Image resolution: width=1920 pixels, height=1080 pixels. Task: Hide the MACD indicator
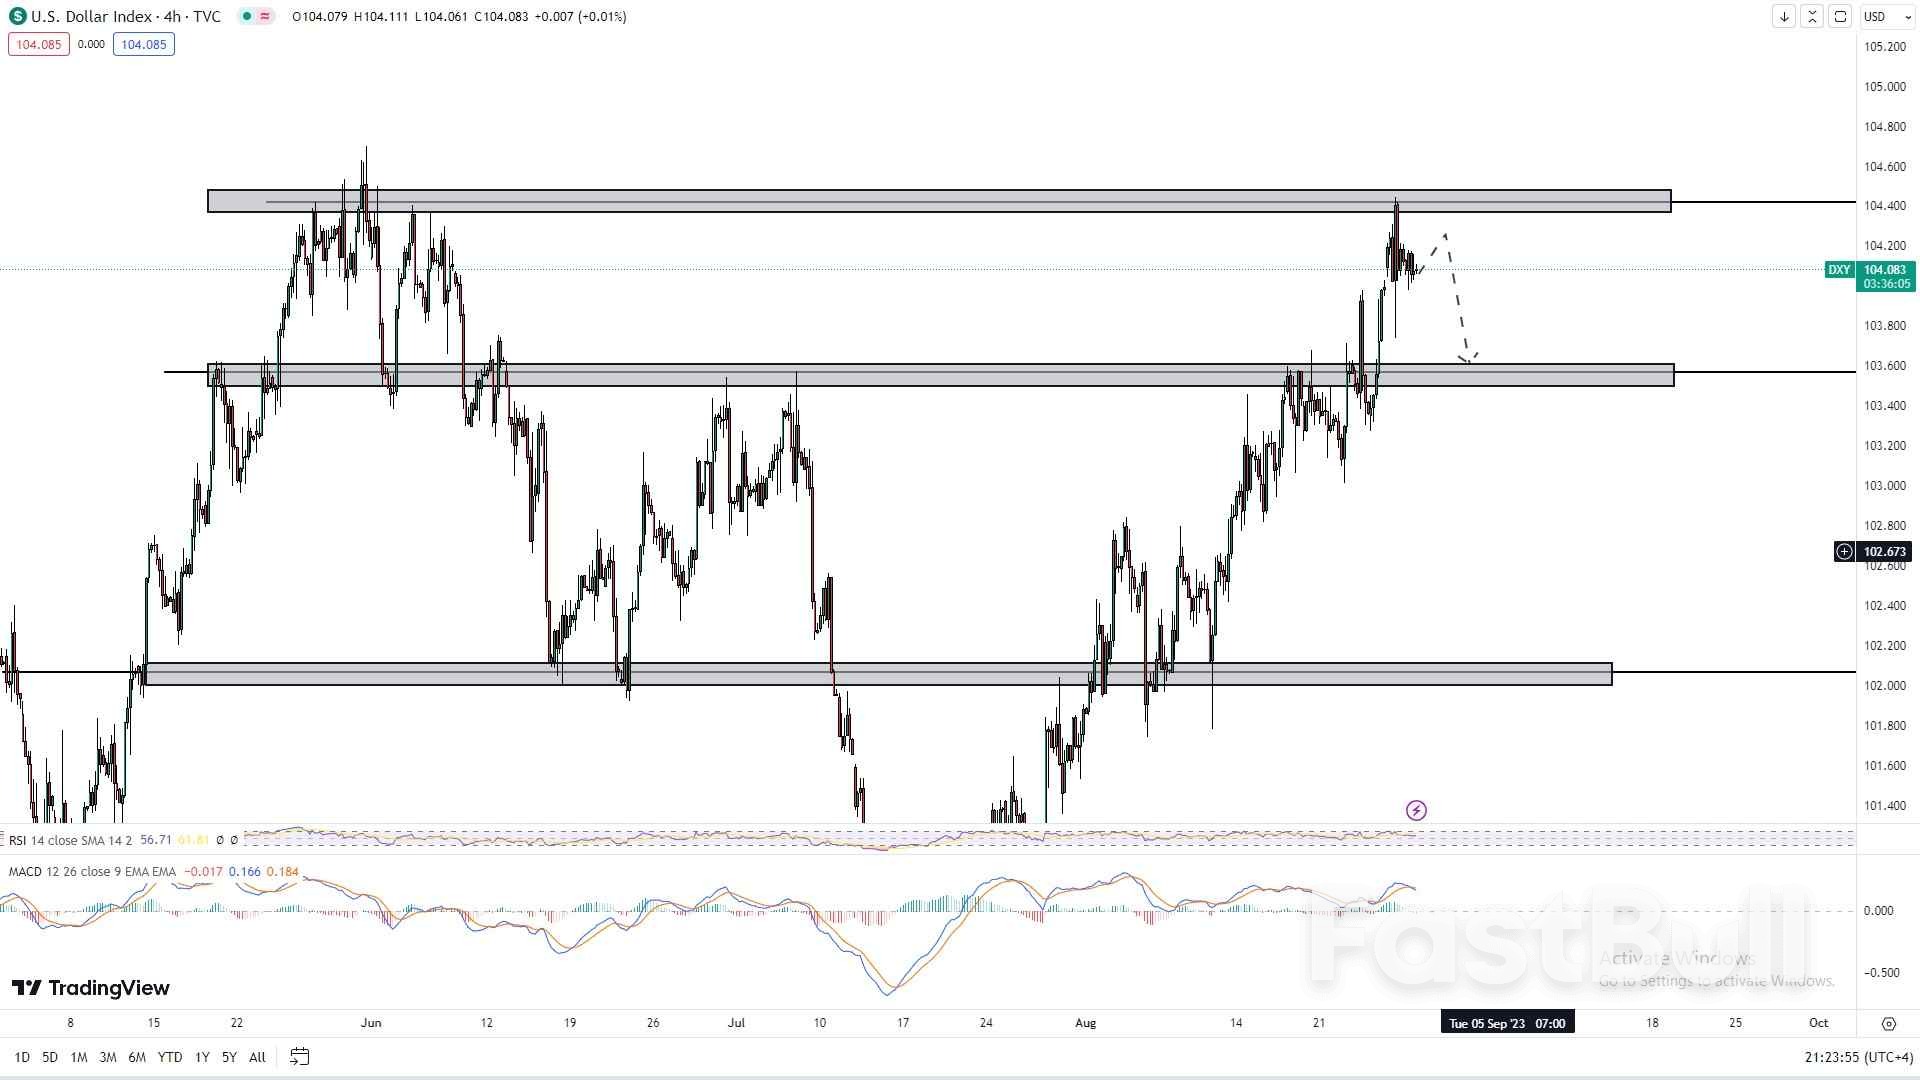(310, 871)
